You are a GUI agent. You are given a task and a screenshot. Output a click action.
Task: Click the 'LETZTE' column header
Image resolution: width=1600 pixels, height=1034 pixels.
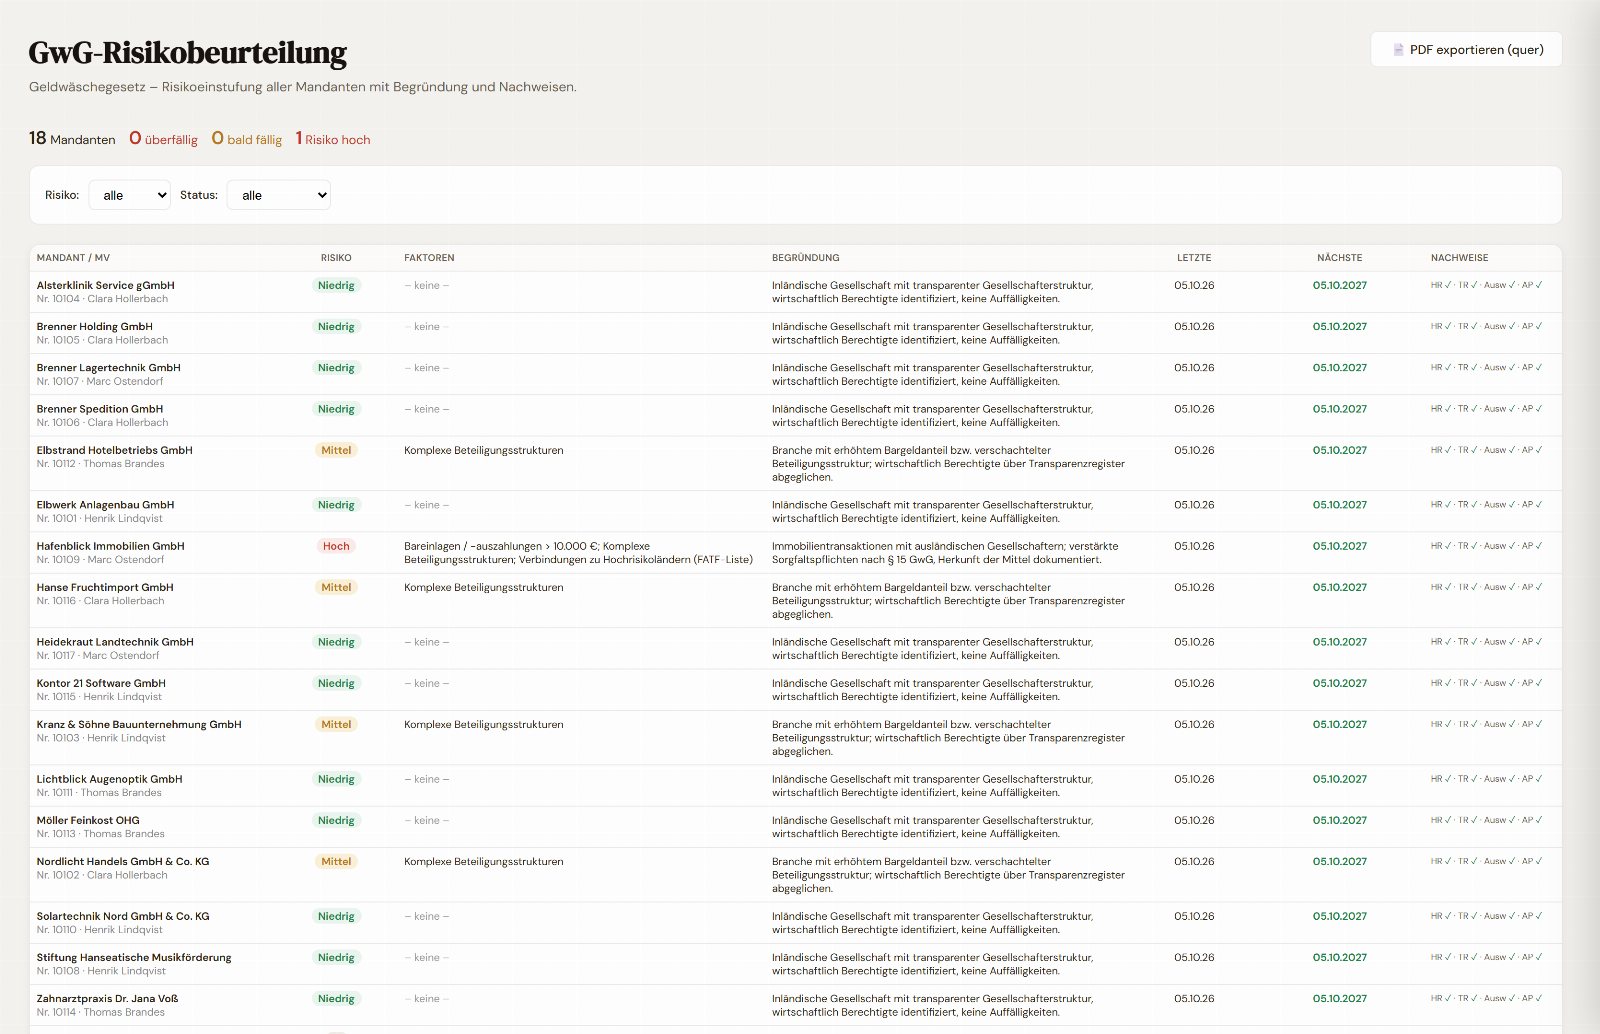[x=1194, y=258]
